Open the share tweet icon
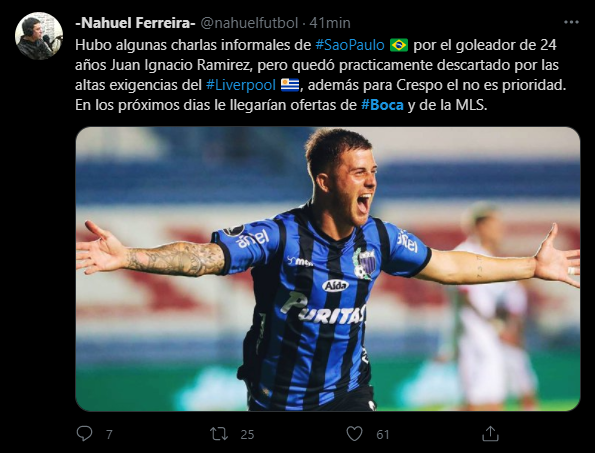Image resolution: width=595 pixels, height=453 pixels. click(x=490, y=434)
